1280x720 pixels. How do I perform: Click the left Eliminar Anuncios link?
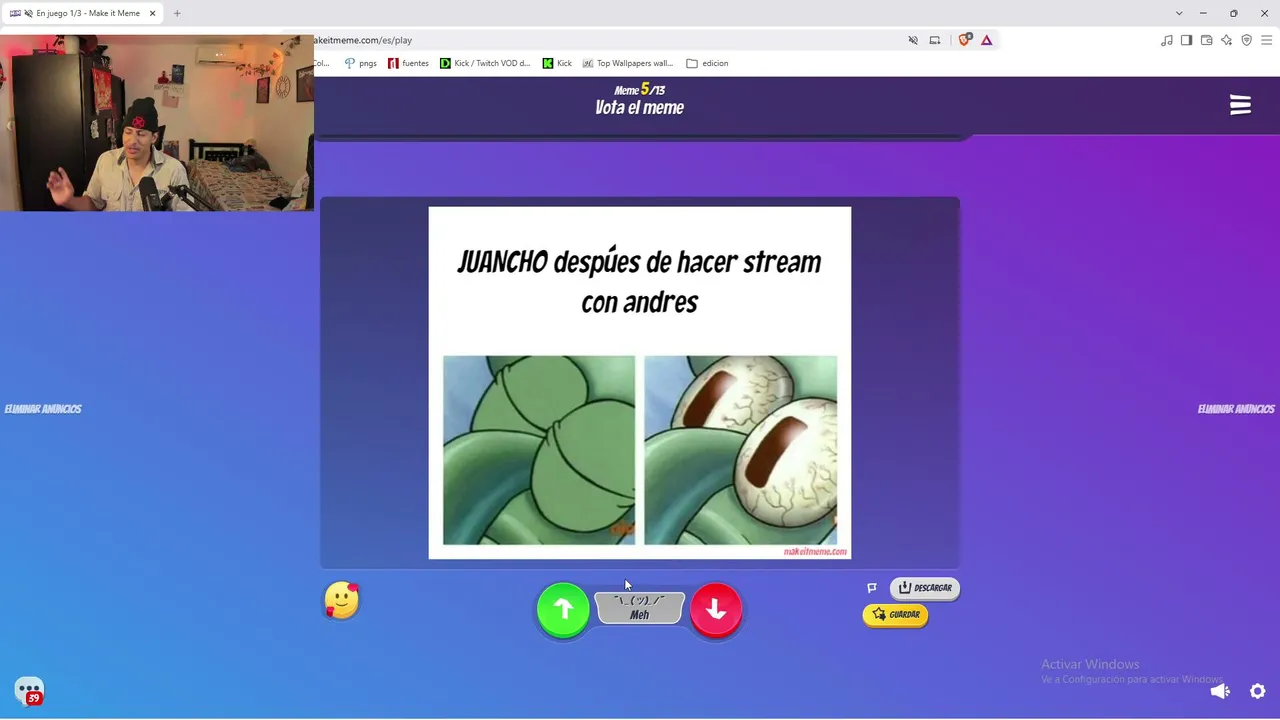[x=43, y=409]
